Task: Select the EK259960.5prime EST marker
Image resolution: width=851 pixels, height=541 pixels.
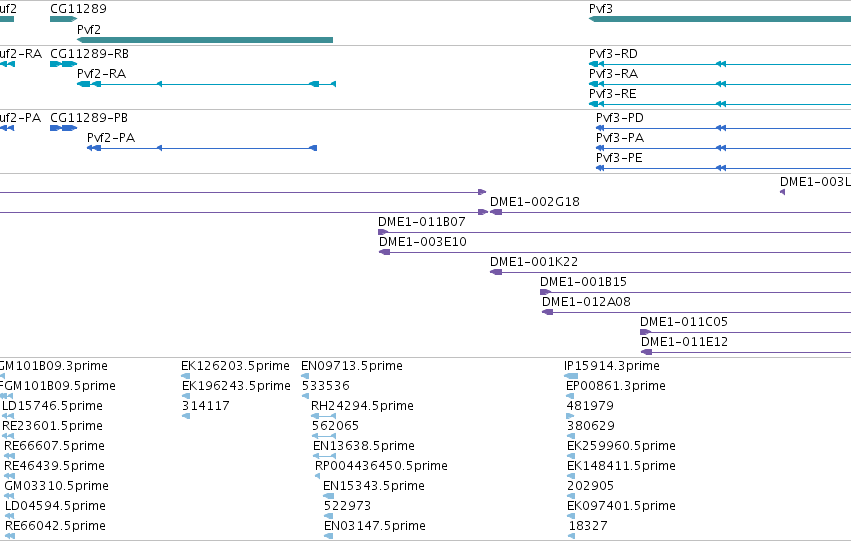Action: click(571, 456)
